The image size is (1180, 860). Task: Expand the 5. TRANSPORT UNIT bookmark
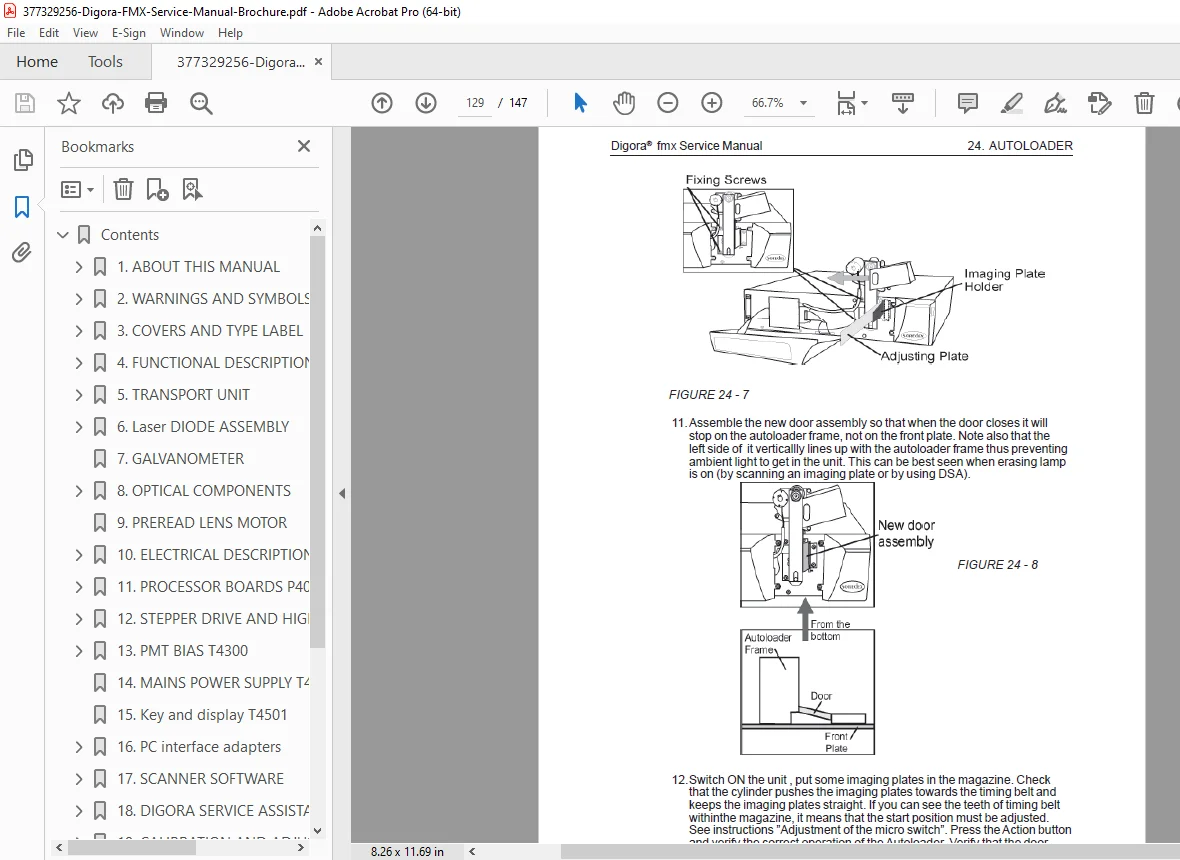(79, 394)
